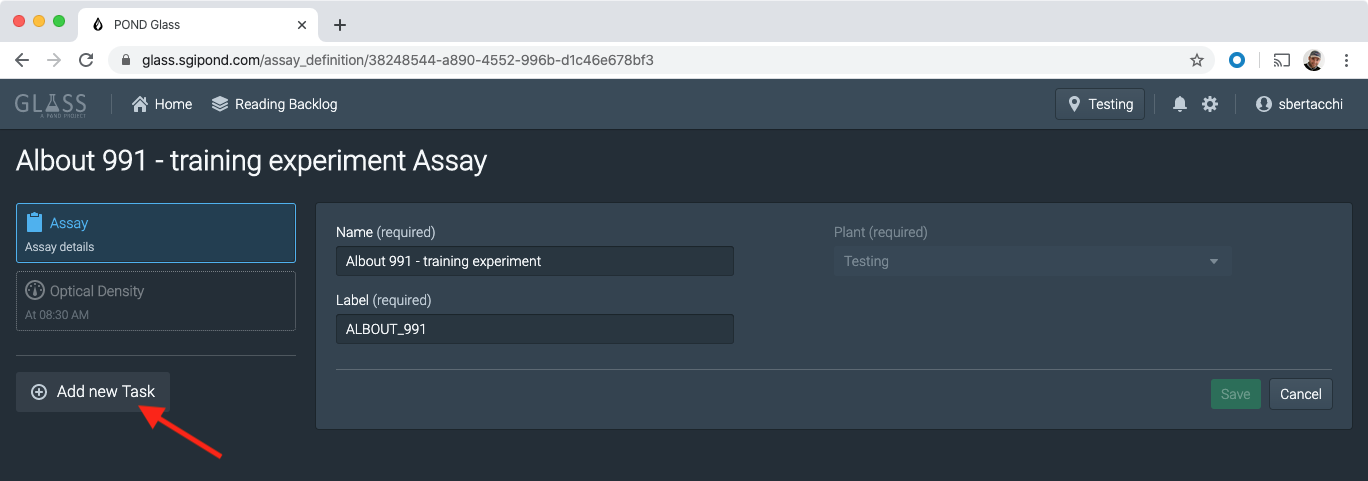Click the Testing location button
The width and height of the screenshot is (1368, 481).
coord(1100,104)
